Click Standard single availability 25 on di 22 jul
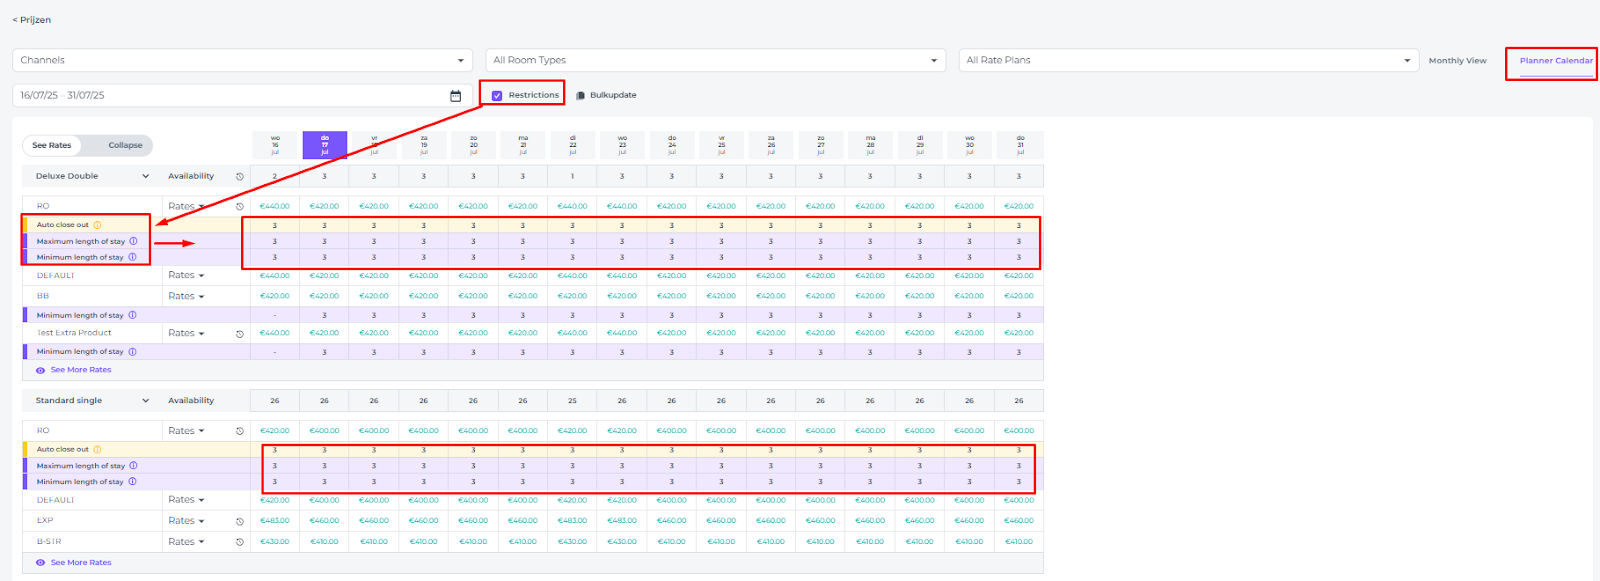Image resolution: width=1600 pixels, height=581 pixels. (x=573, y=401)
